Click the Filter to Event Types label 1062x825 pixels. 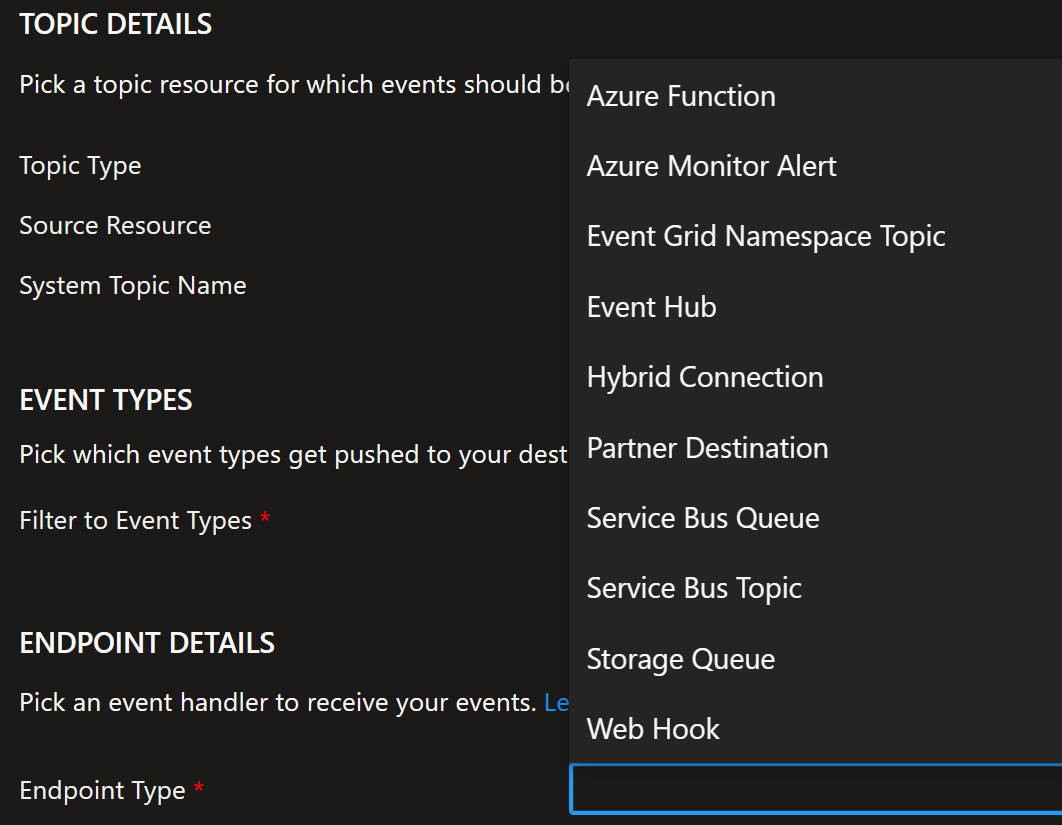tap(135, 521)
